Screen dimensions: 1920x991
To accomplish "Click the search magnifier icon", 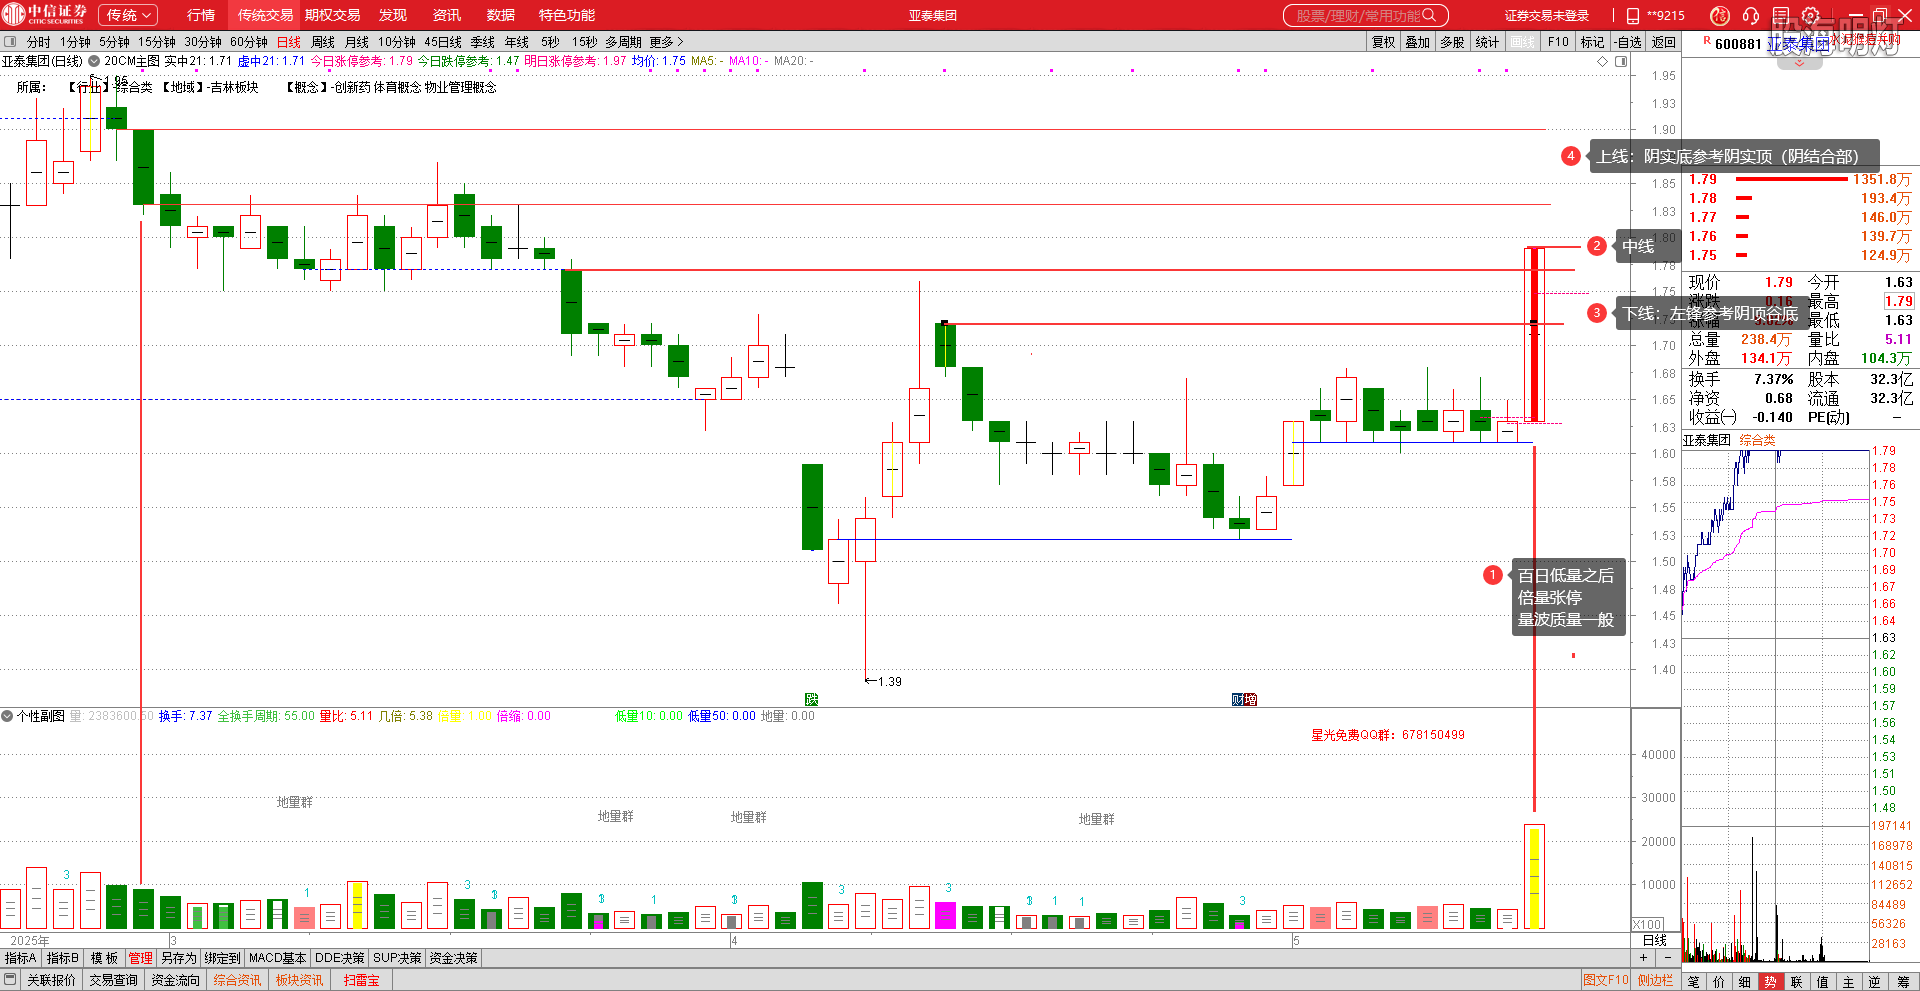I will point(1429,15).
